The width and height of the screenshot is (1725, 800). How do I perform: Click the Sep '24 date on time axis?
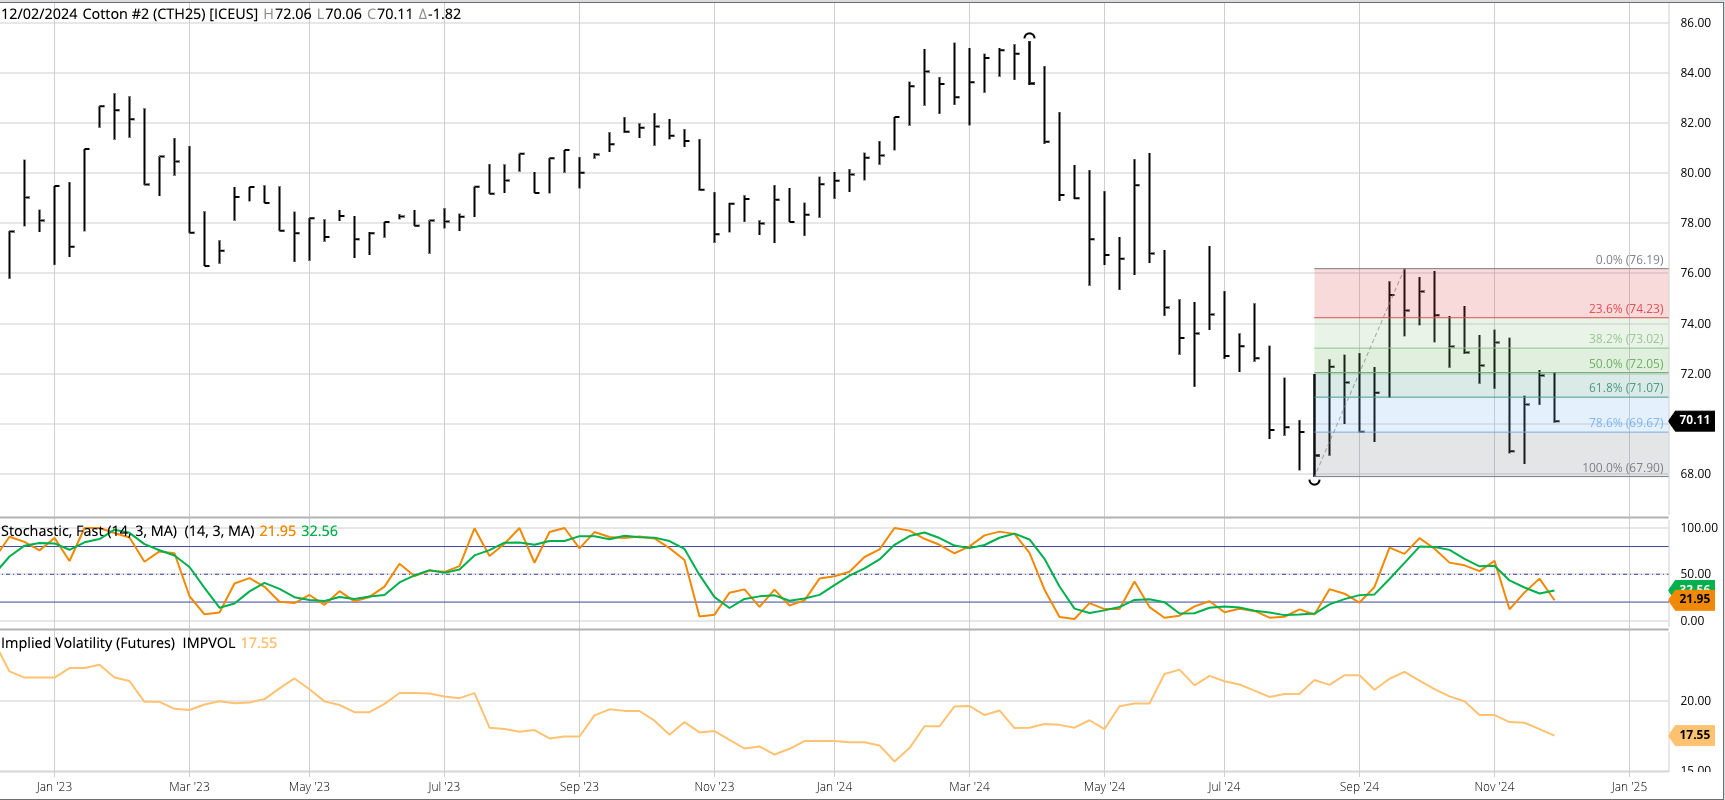click(1359, 787)
